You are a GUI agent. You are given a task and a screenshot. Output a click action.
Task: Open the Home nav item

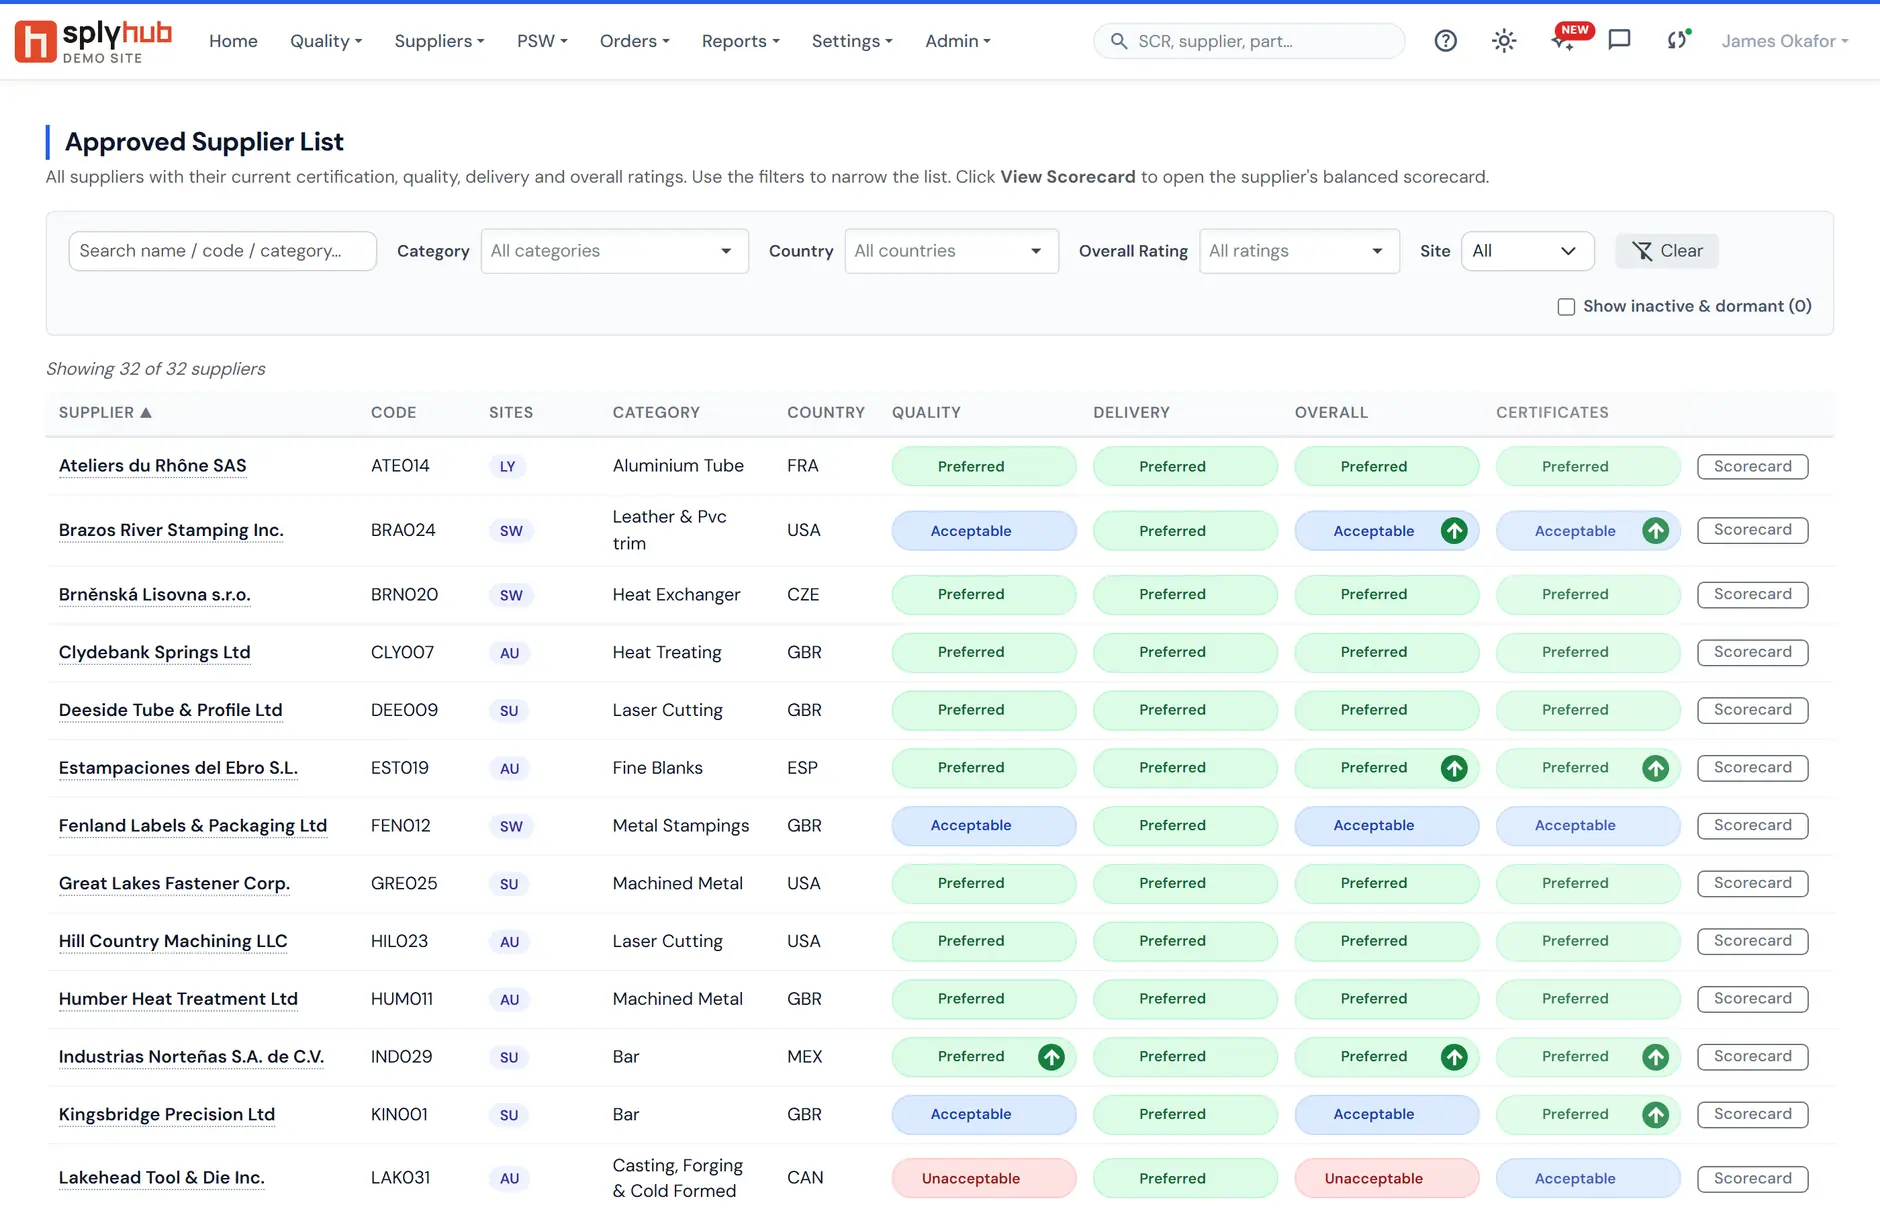click(x=233, y=41)
